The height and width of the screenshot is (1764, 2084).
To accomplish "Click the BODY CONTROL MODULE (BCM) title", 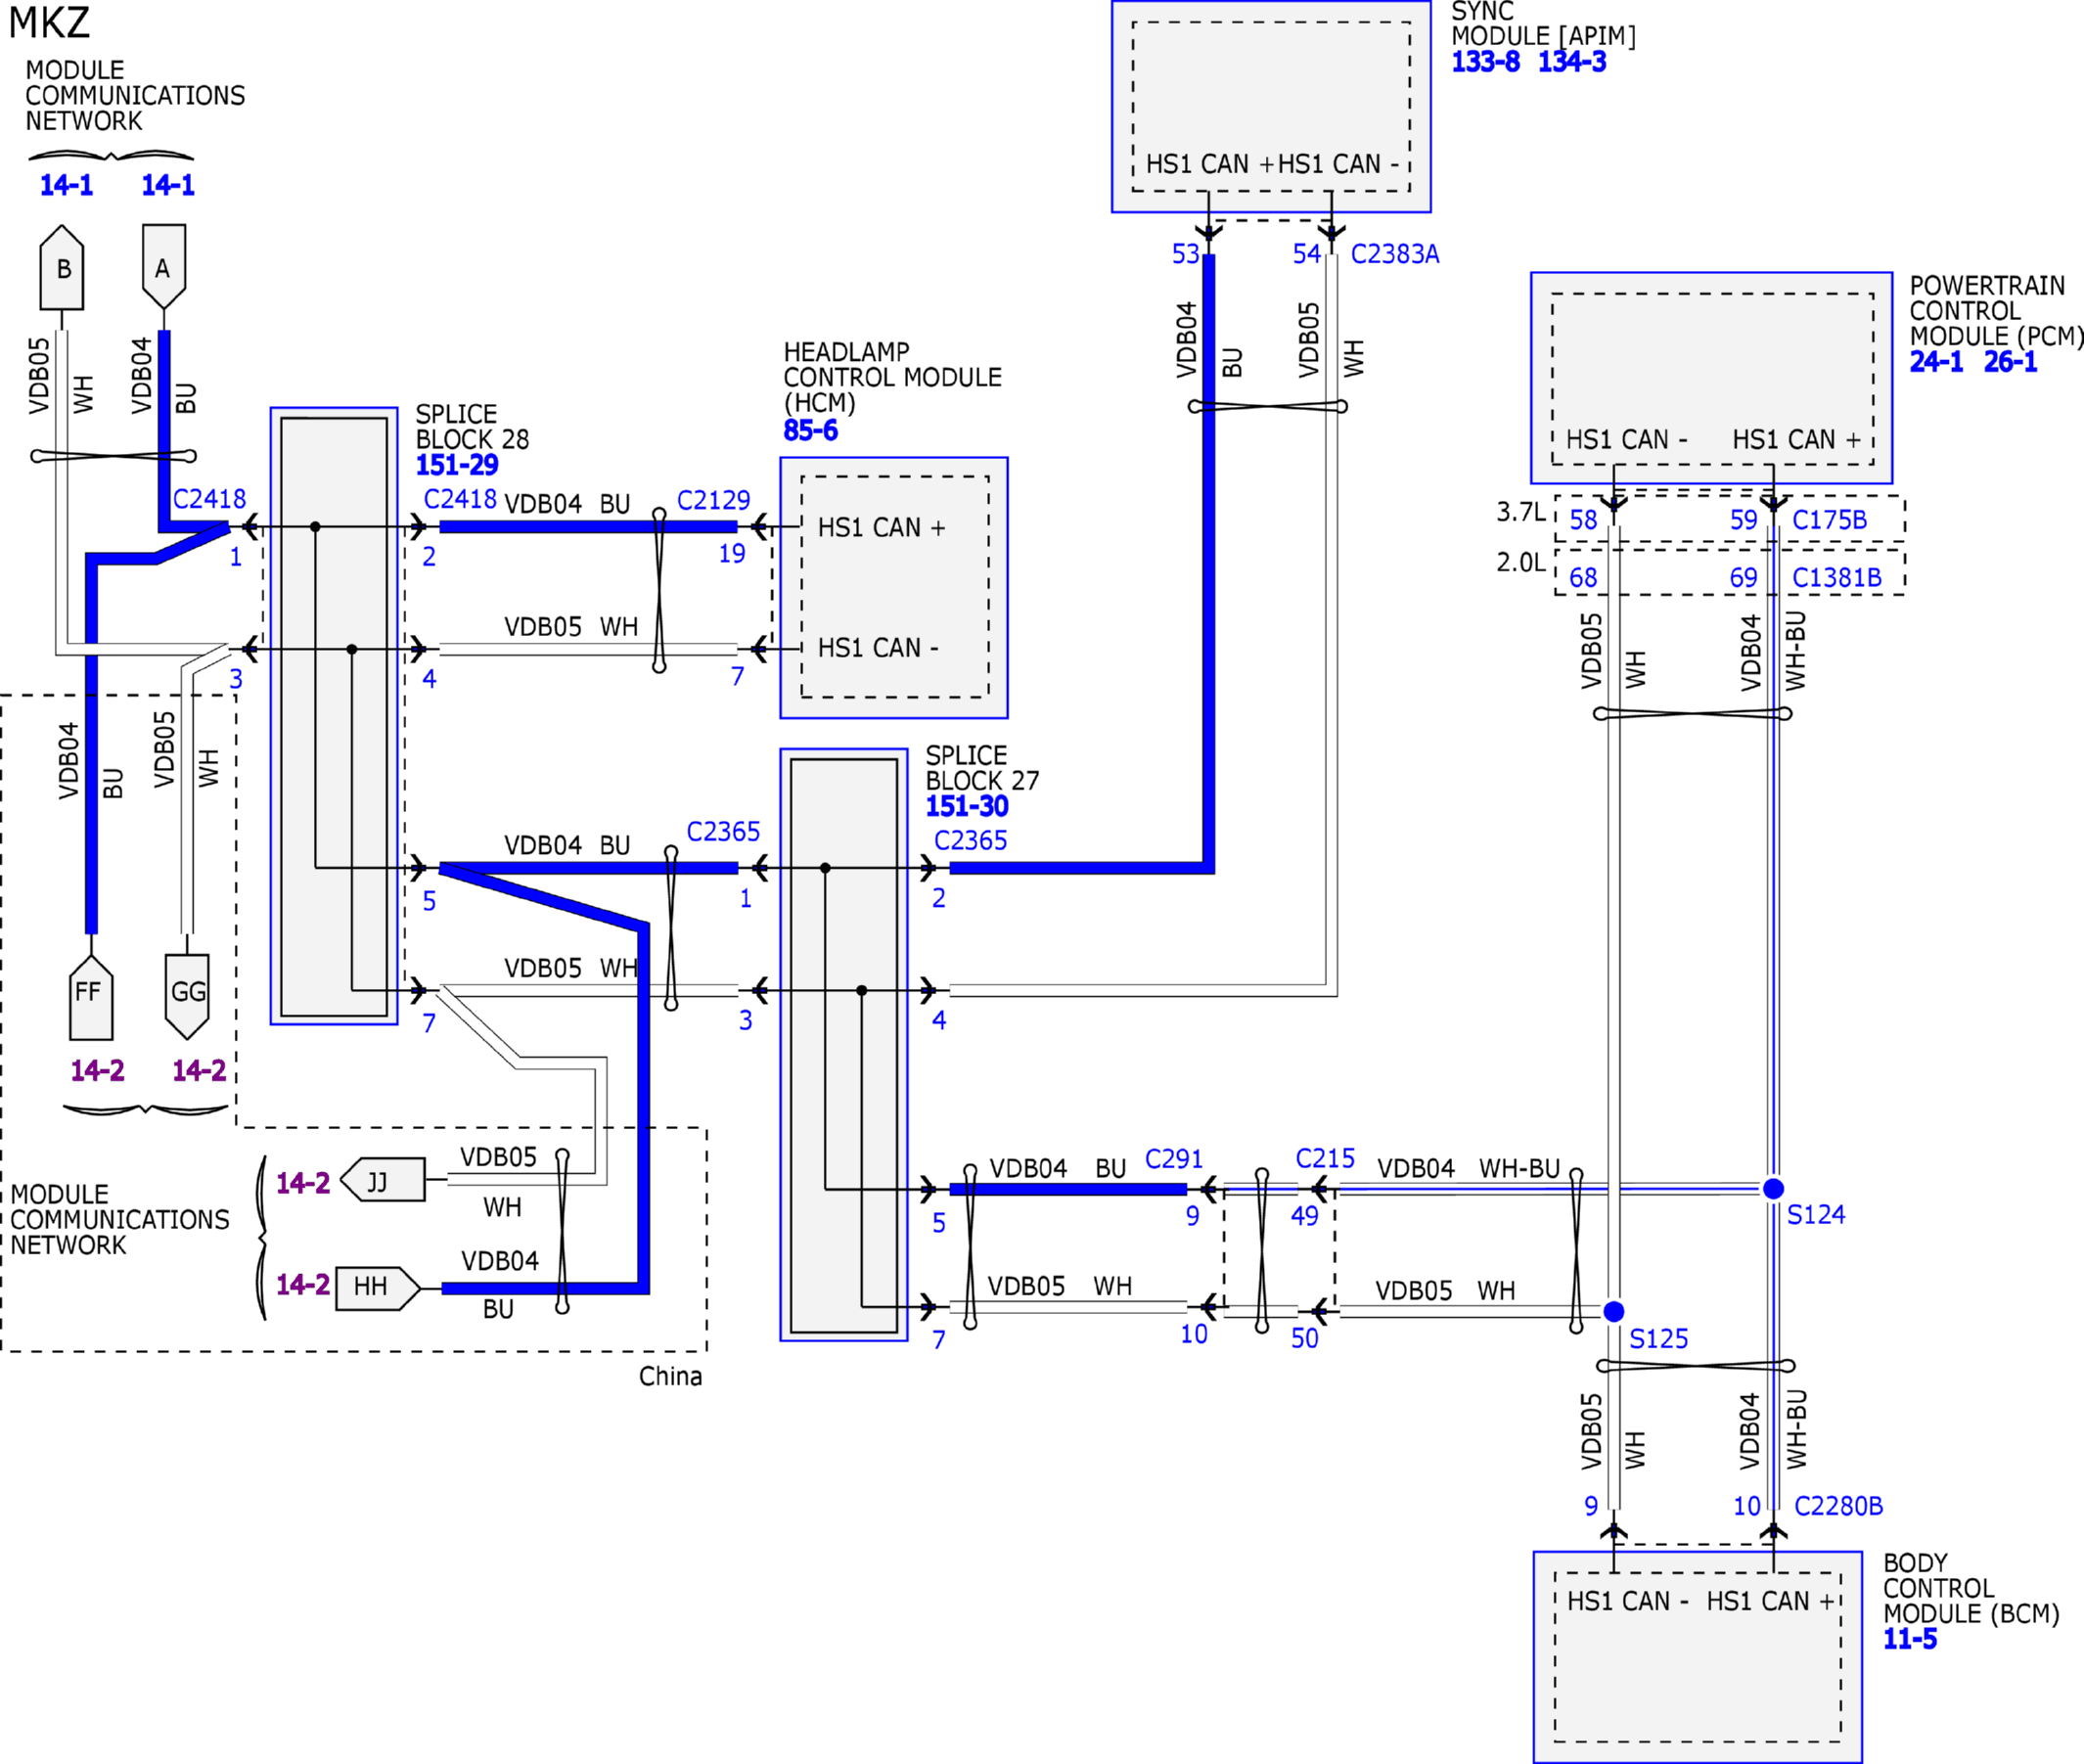I will pos(1971,1588).
